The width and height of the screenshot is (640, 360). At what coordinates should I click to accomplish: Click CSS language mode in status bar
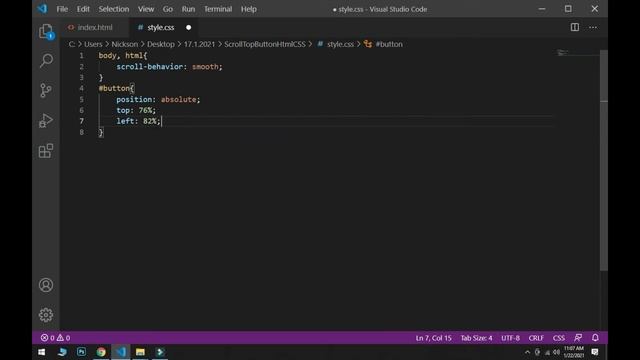[558, 338]
